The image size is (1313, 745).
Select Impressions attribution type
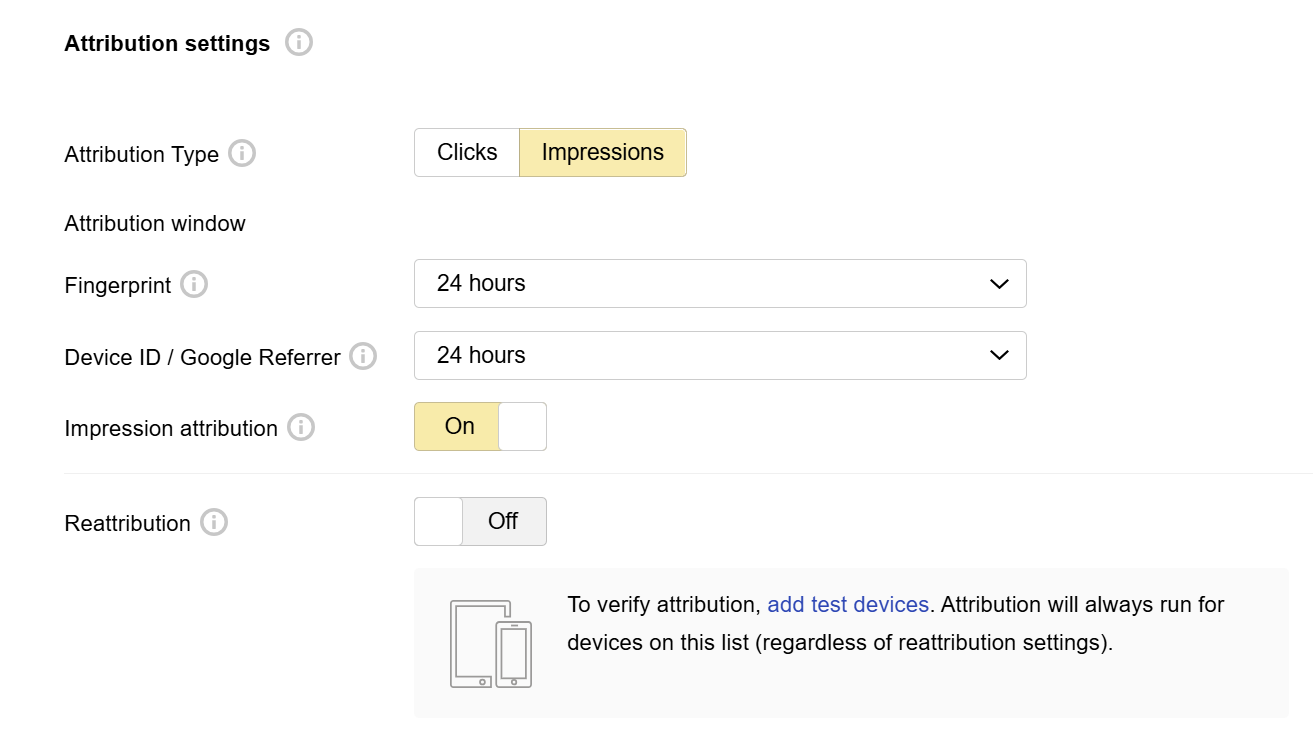coord(603,153)
